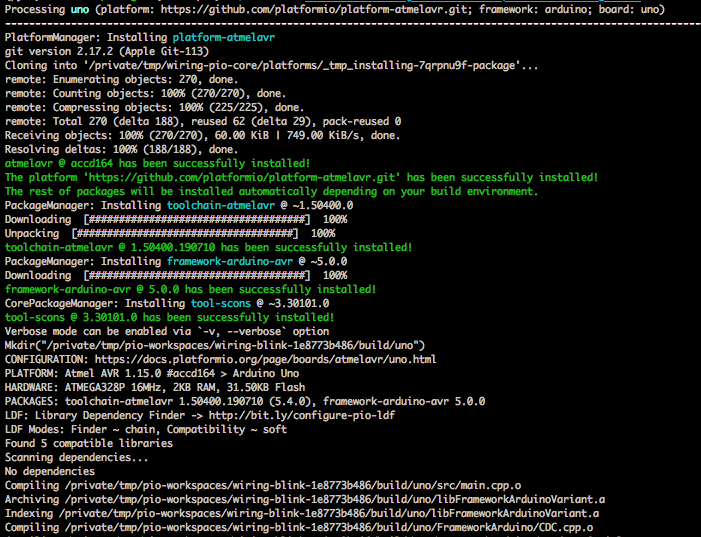Screen dimensions: 701x537
Task: Click the 'Processing uno' header line
Action: 335,9
